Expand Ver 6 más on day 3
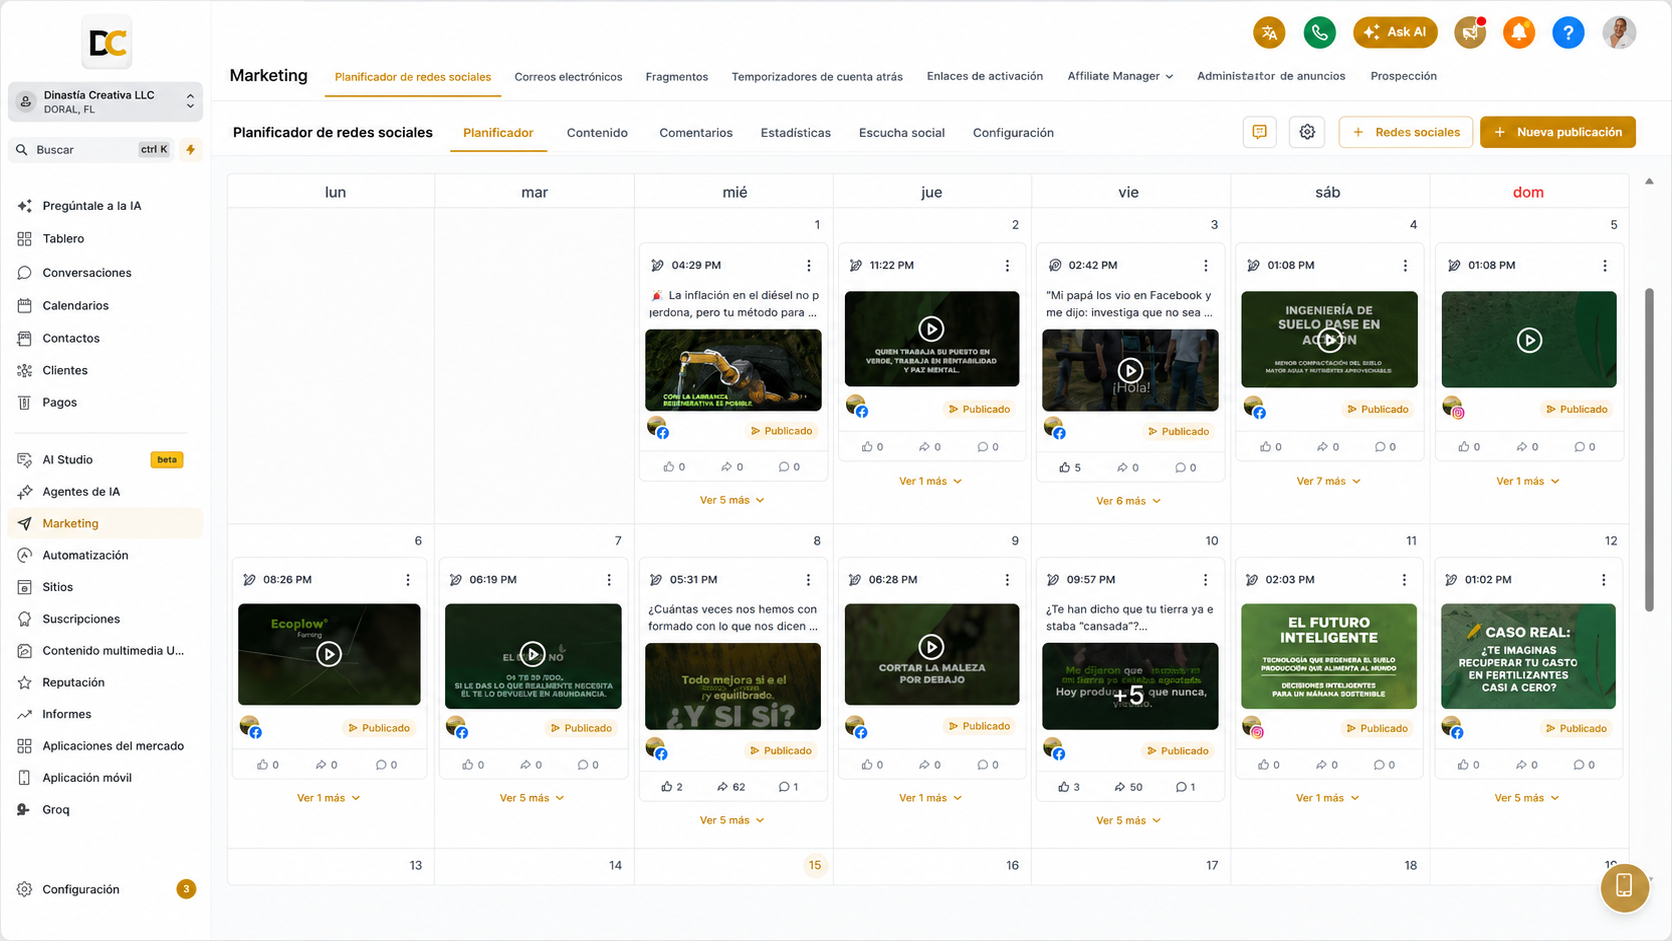Screen dimensions: 1672x941 click(x=1129, y=501)
